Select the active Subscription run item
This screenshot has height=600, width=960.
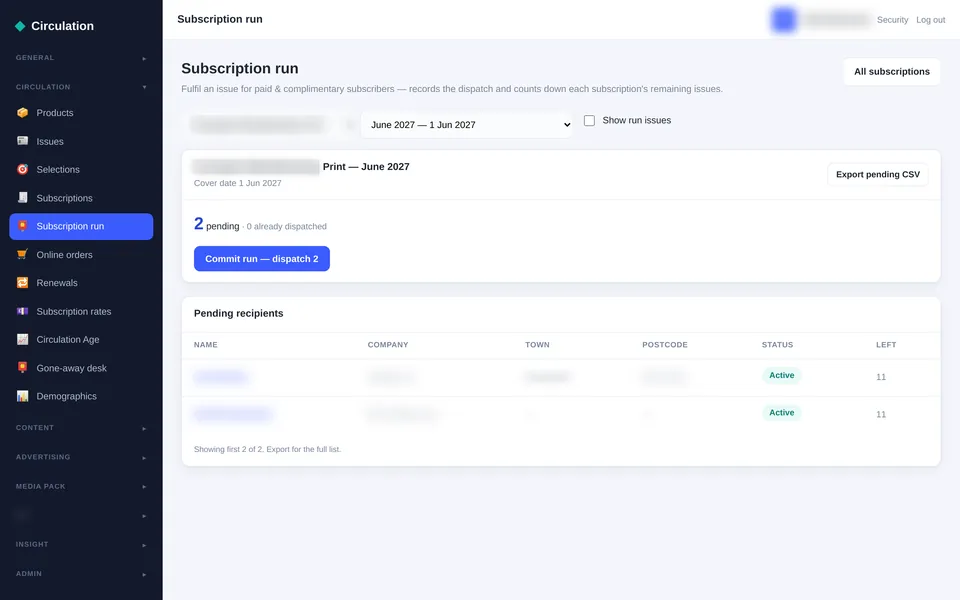point(81,227)
